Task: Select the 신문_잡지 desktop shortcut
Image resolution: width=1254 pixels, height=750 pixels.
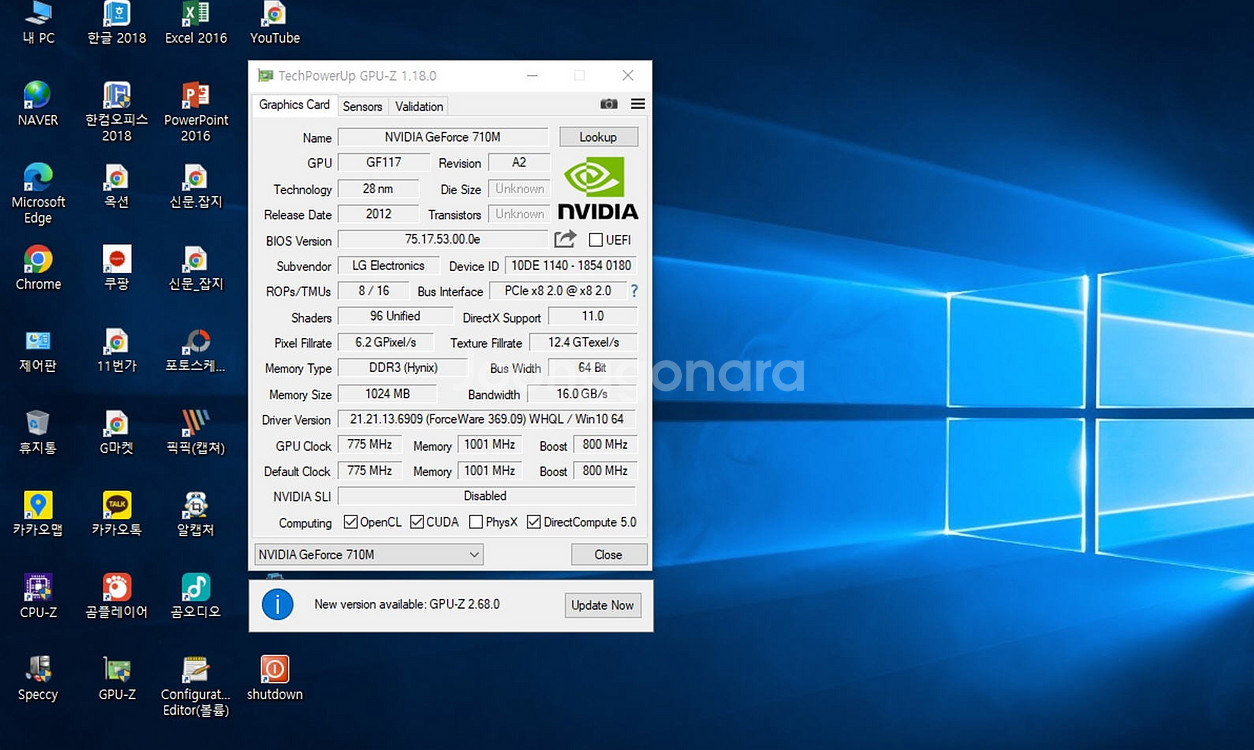Action: [196, 268]
